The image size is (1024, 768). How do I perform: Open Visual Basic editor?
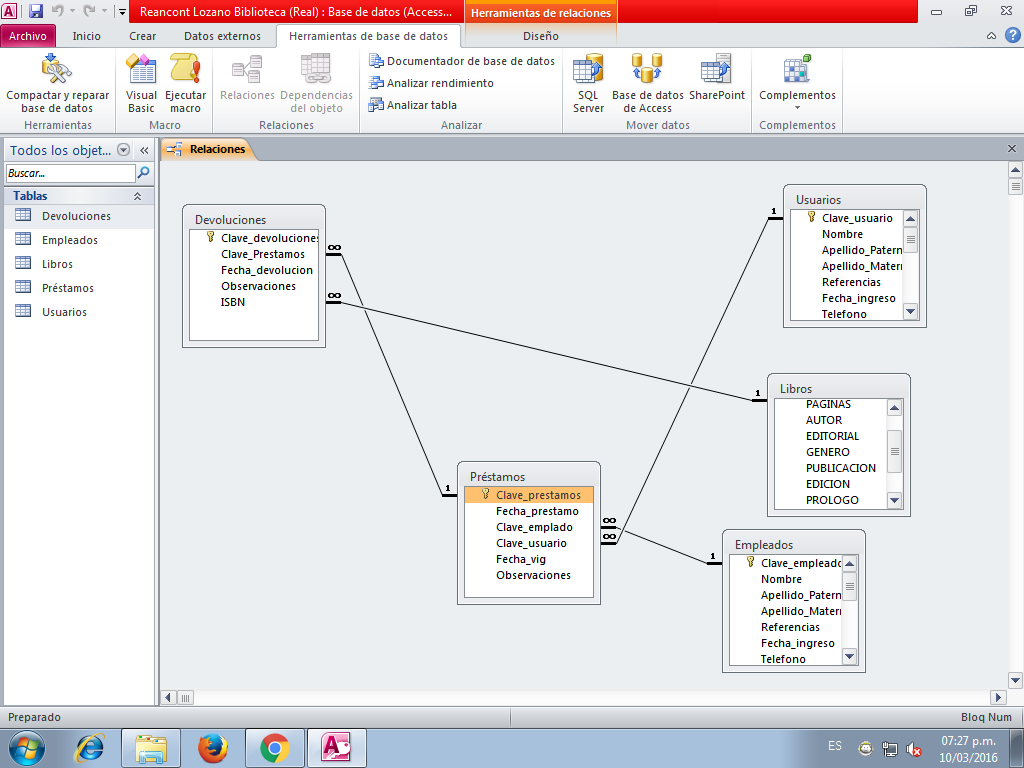click(141, 71)
